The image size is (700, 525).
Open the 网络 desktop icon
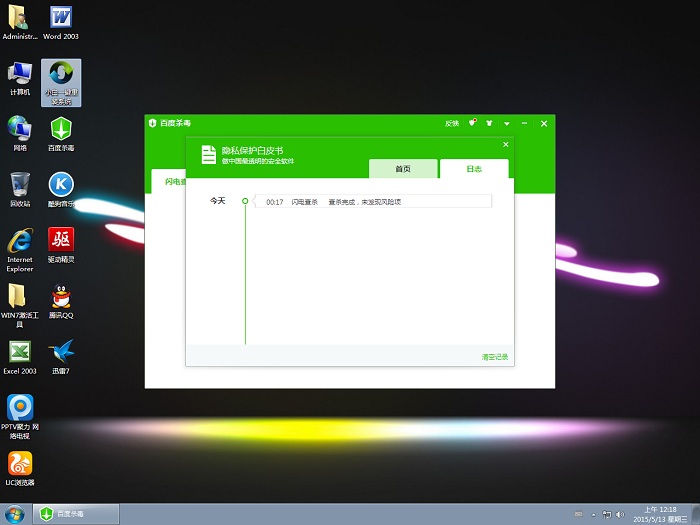[x=20, y=133]
